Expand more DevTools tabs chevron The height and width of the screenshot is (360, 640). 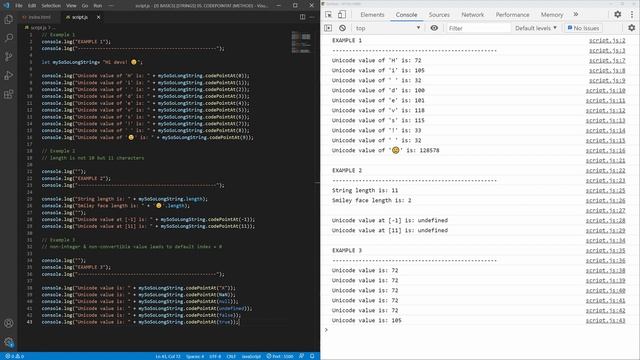576,14
